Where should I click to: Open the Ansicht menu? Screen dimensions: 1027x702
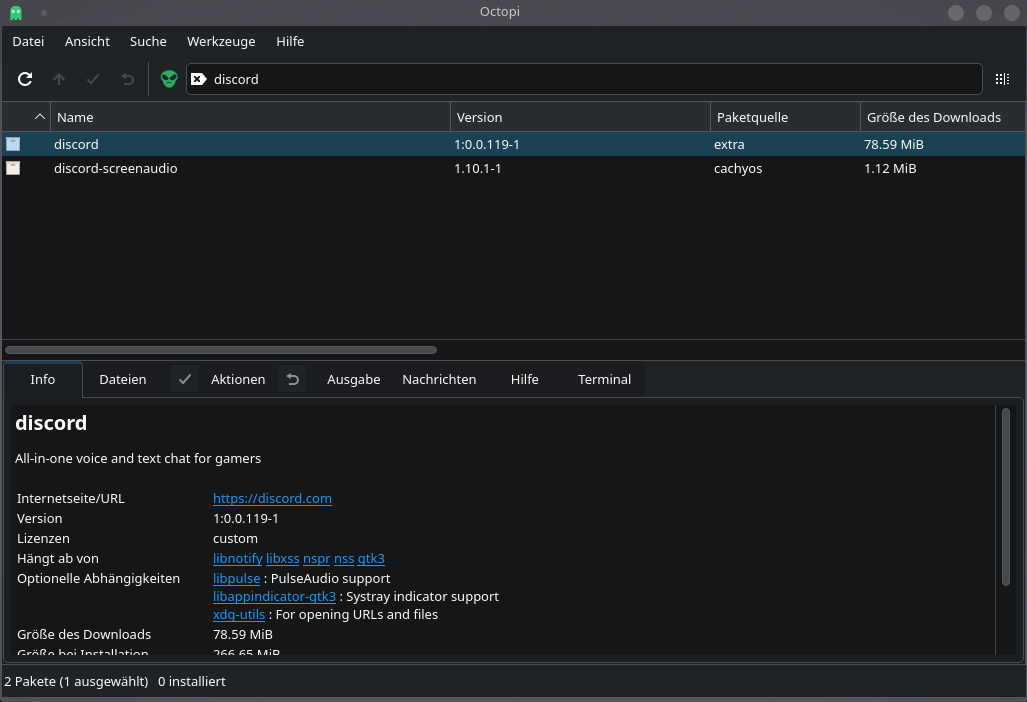pyautogui.click(x=87, y=41)
